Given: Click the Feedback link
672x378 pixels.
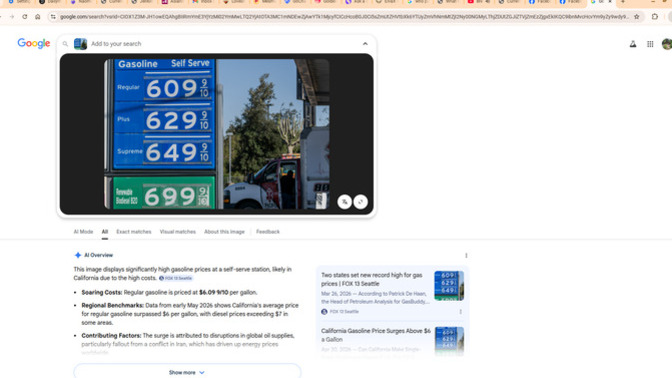Looking at the screenshot, I should tap(268, 232).
